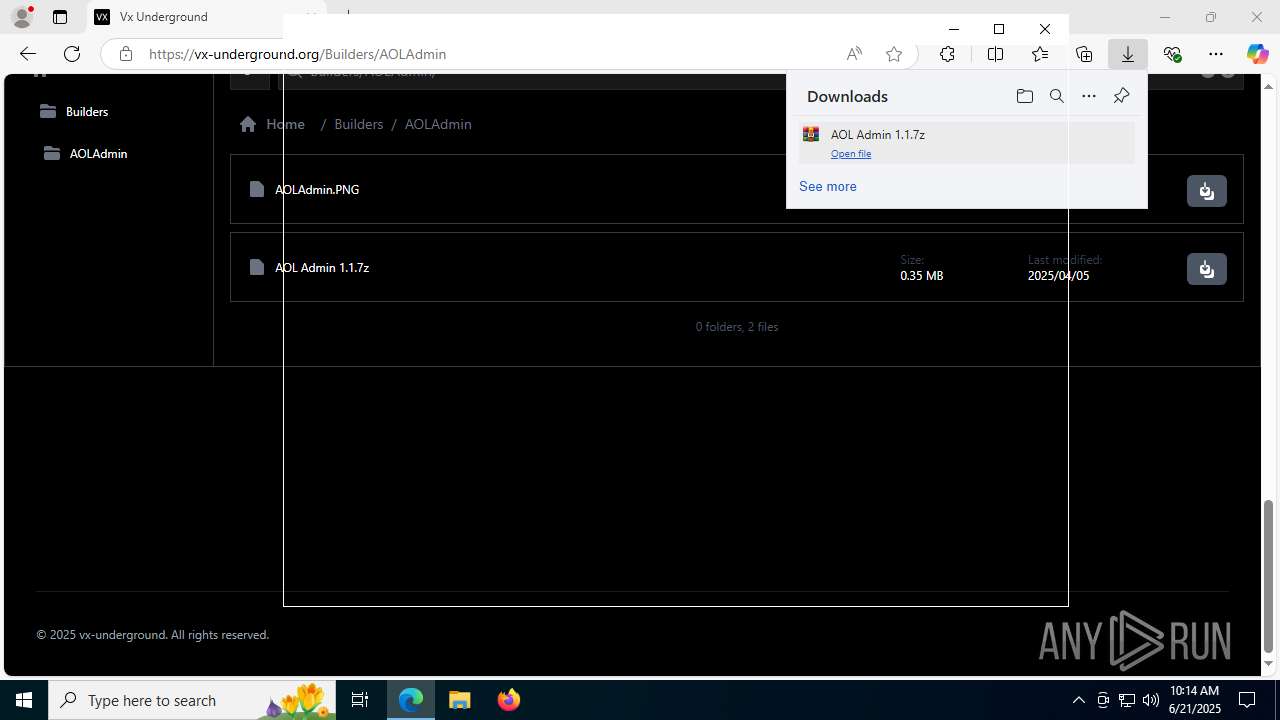Open File Explorer from taskbar
1280x720 pixels.
click(459, 700)
